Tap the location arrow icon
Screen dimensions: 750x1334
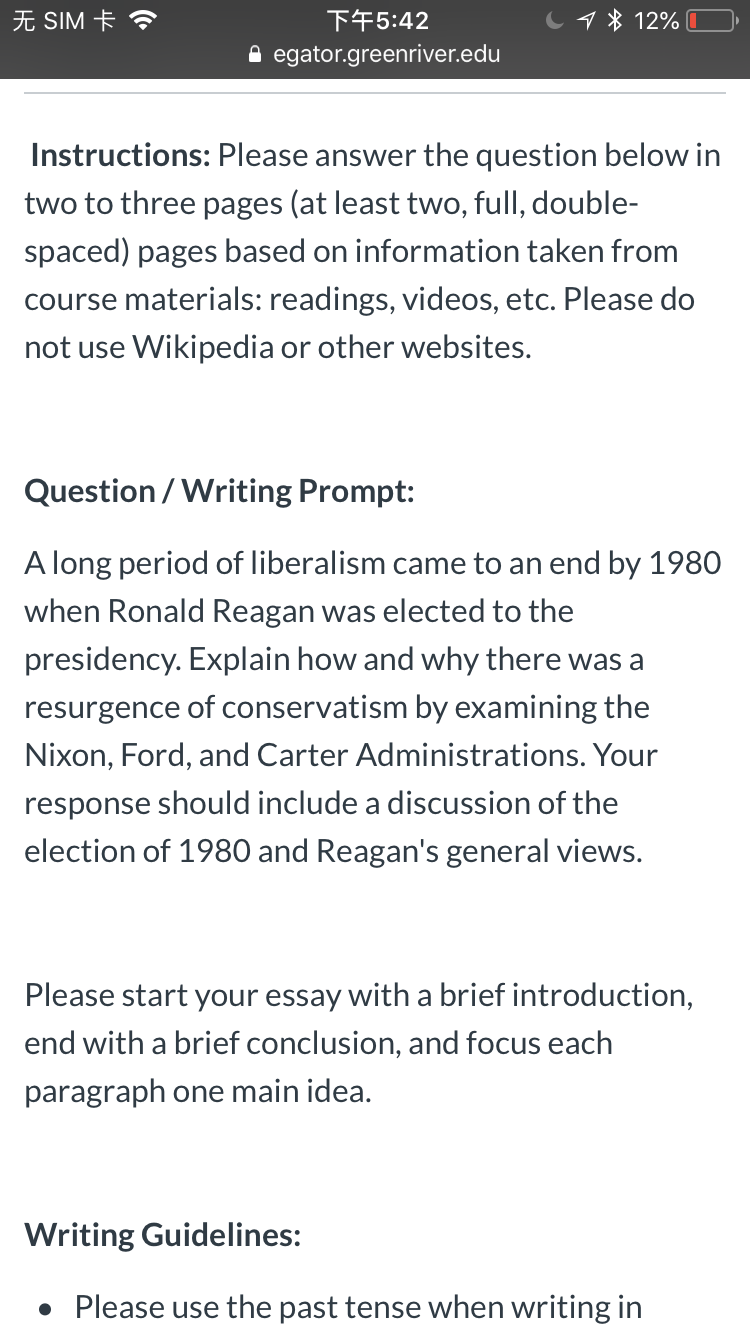591,20
